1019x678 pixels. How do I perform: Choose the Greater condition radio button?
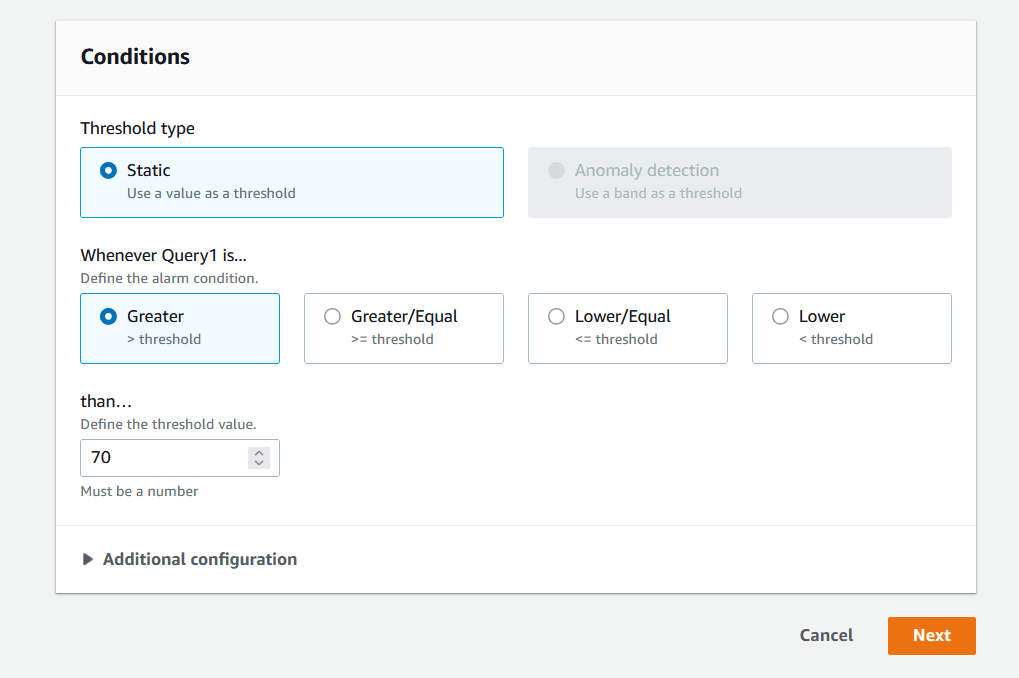(109, 317)
